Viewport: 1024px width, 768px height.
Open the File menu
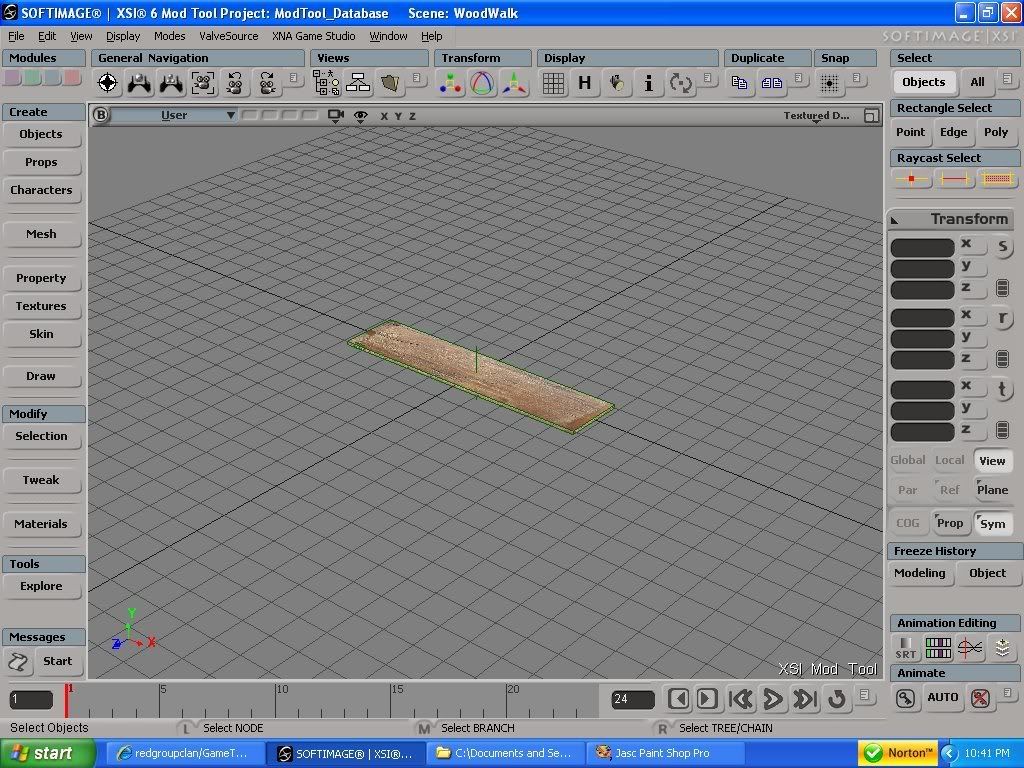16,36
